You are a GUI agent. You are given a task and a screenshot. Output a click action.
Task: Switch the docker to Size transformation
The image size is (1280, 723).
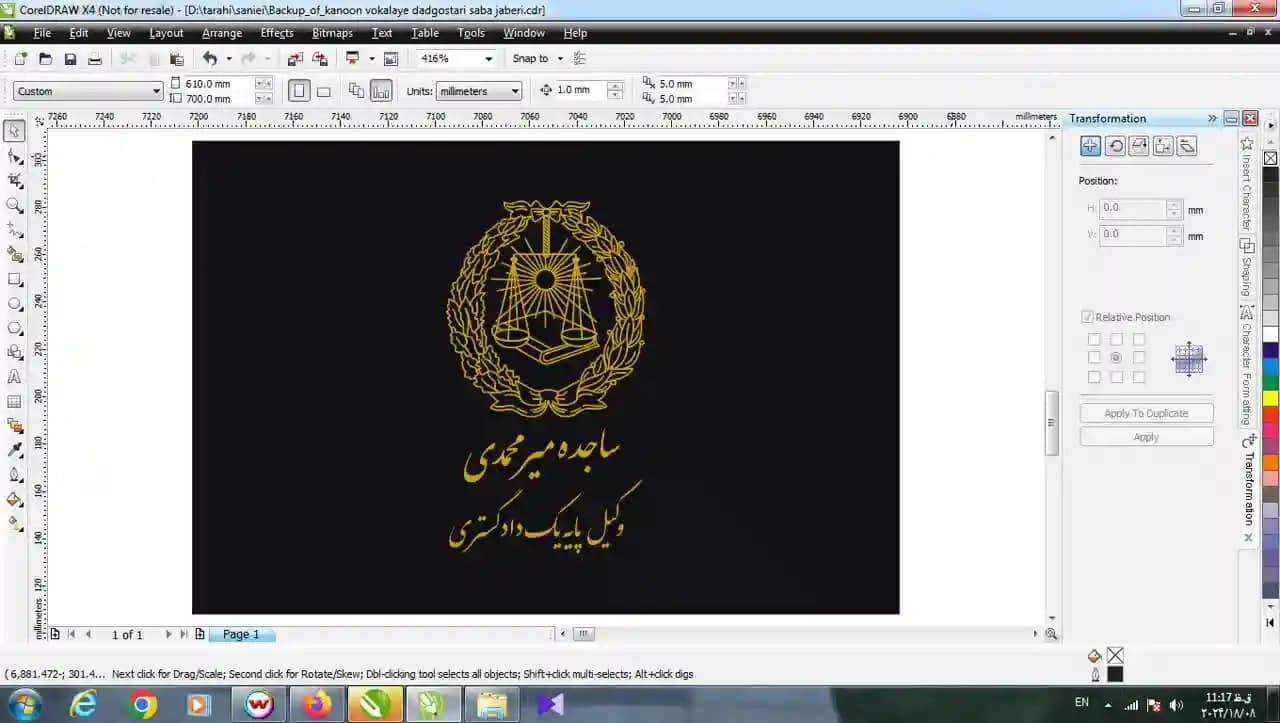coord(1163,146)
